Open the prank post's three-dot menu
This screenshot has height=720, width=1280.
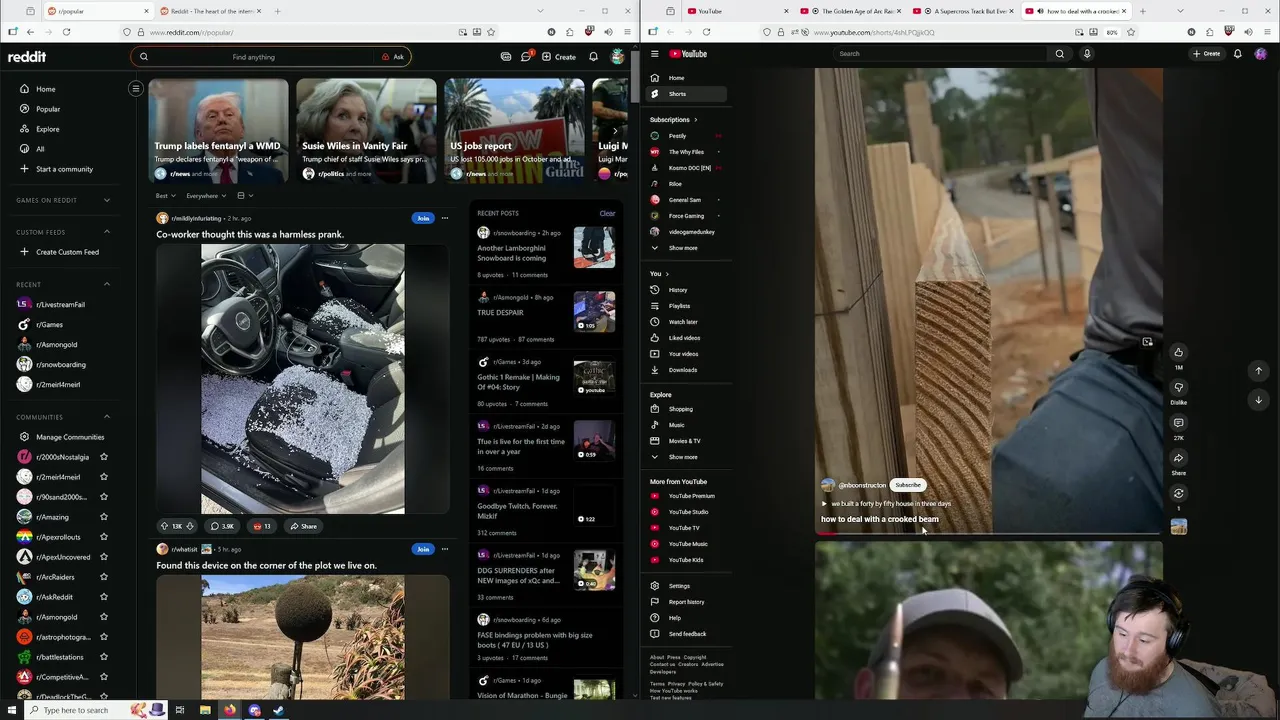point(445,218)
